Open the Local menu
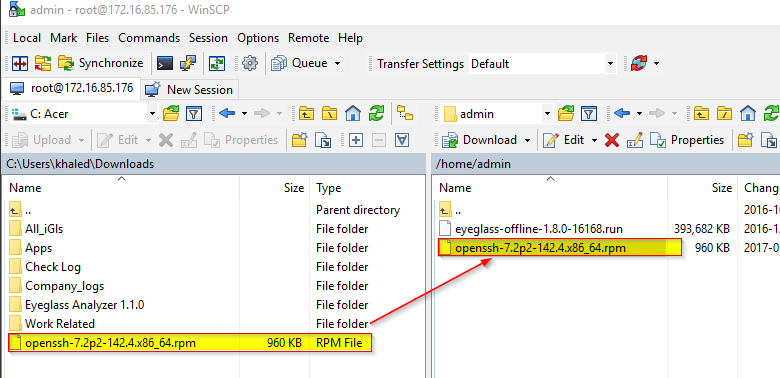 click(x=27, y=38)
